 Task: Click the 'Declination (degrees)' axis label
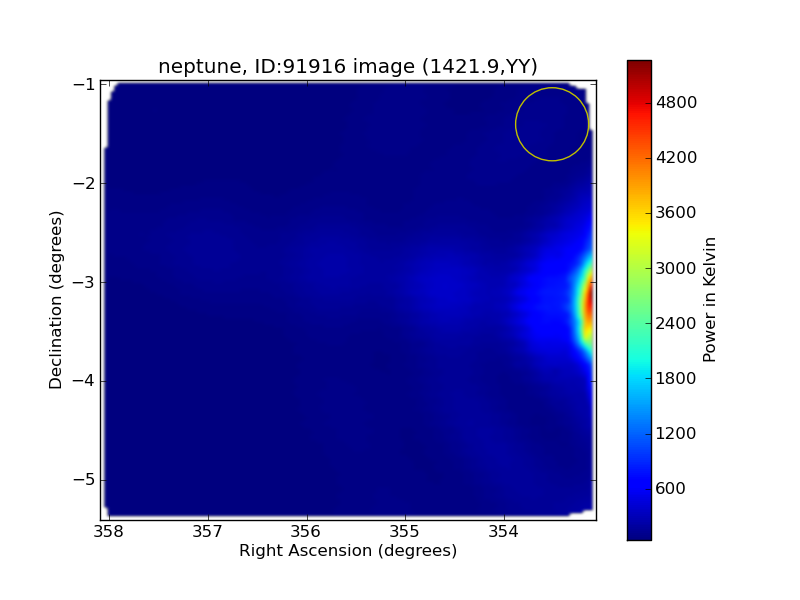pos(55,300)
